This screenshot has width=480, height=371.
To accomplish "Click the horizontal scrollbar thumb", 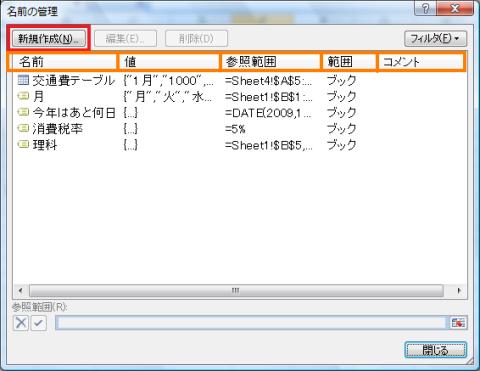I will point(236,291).
